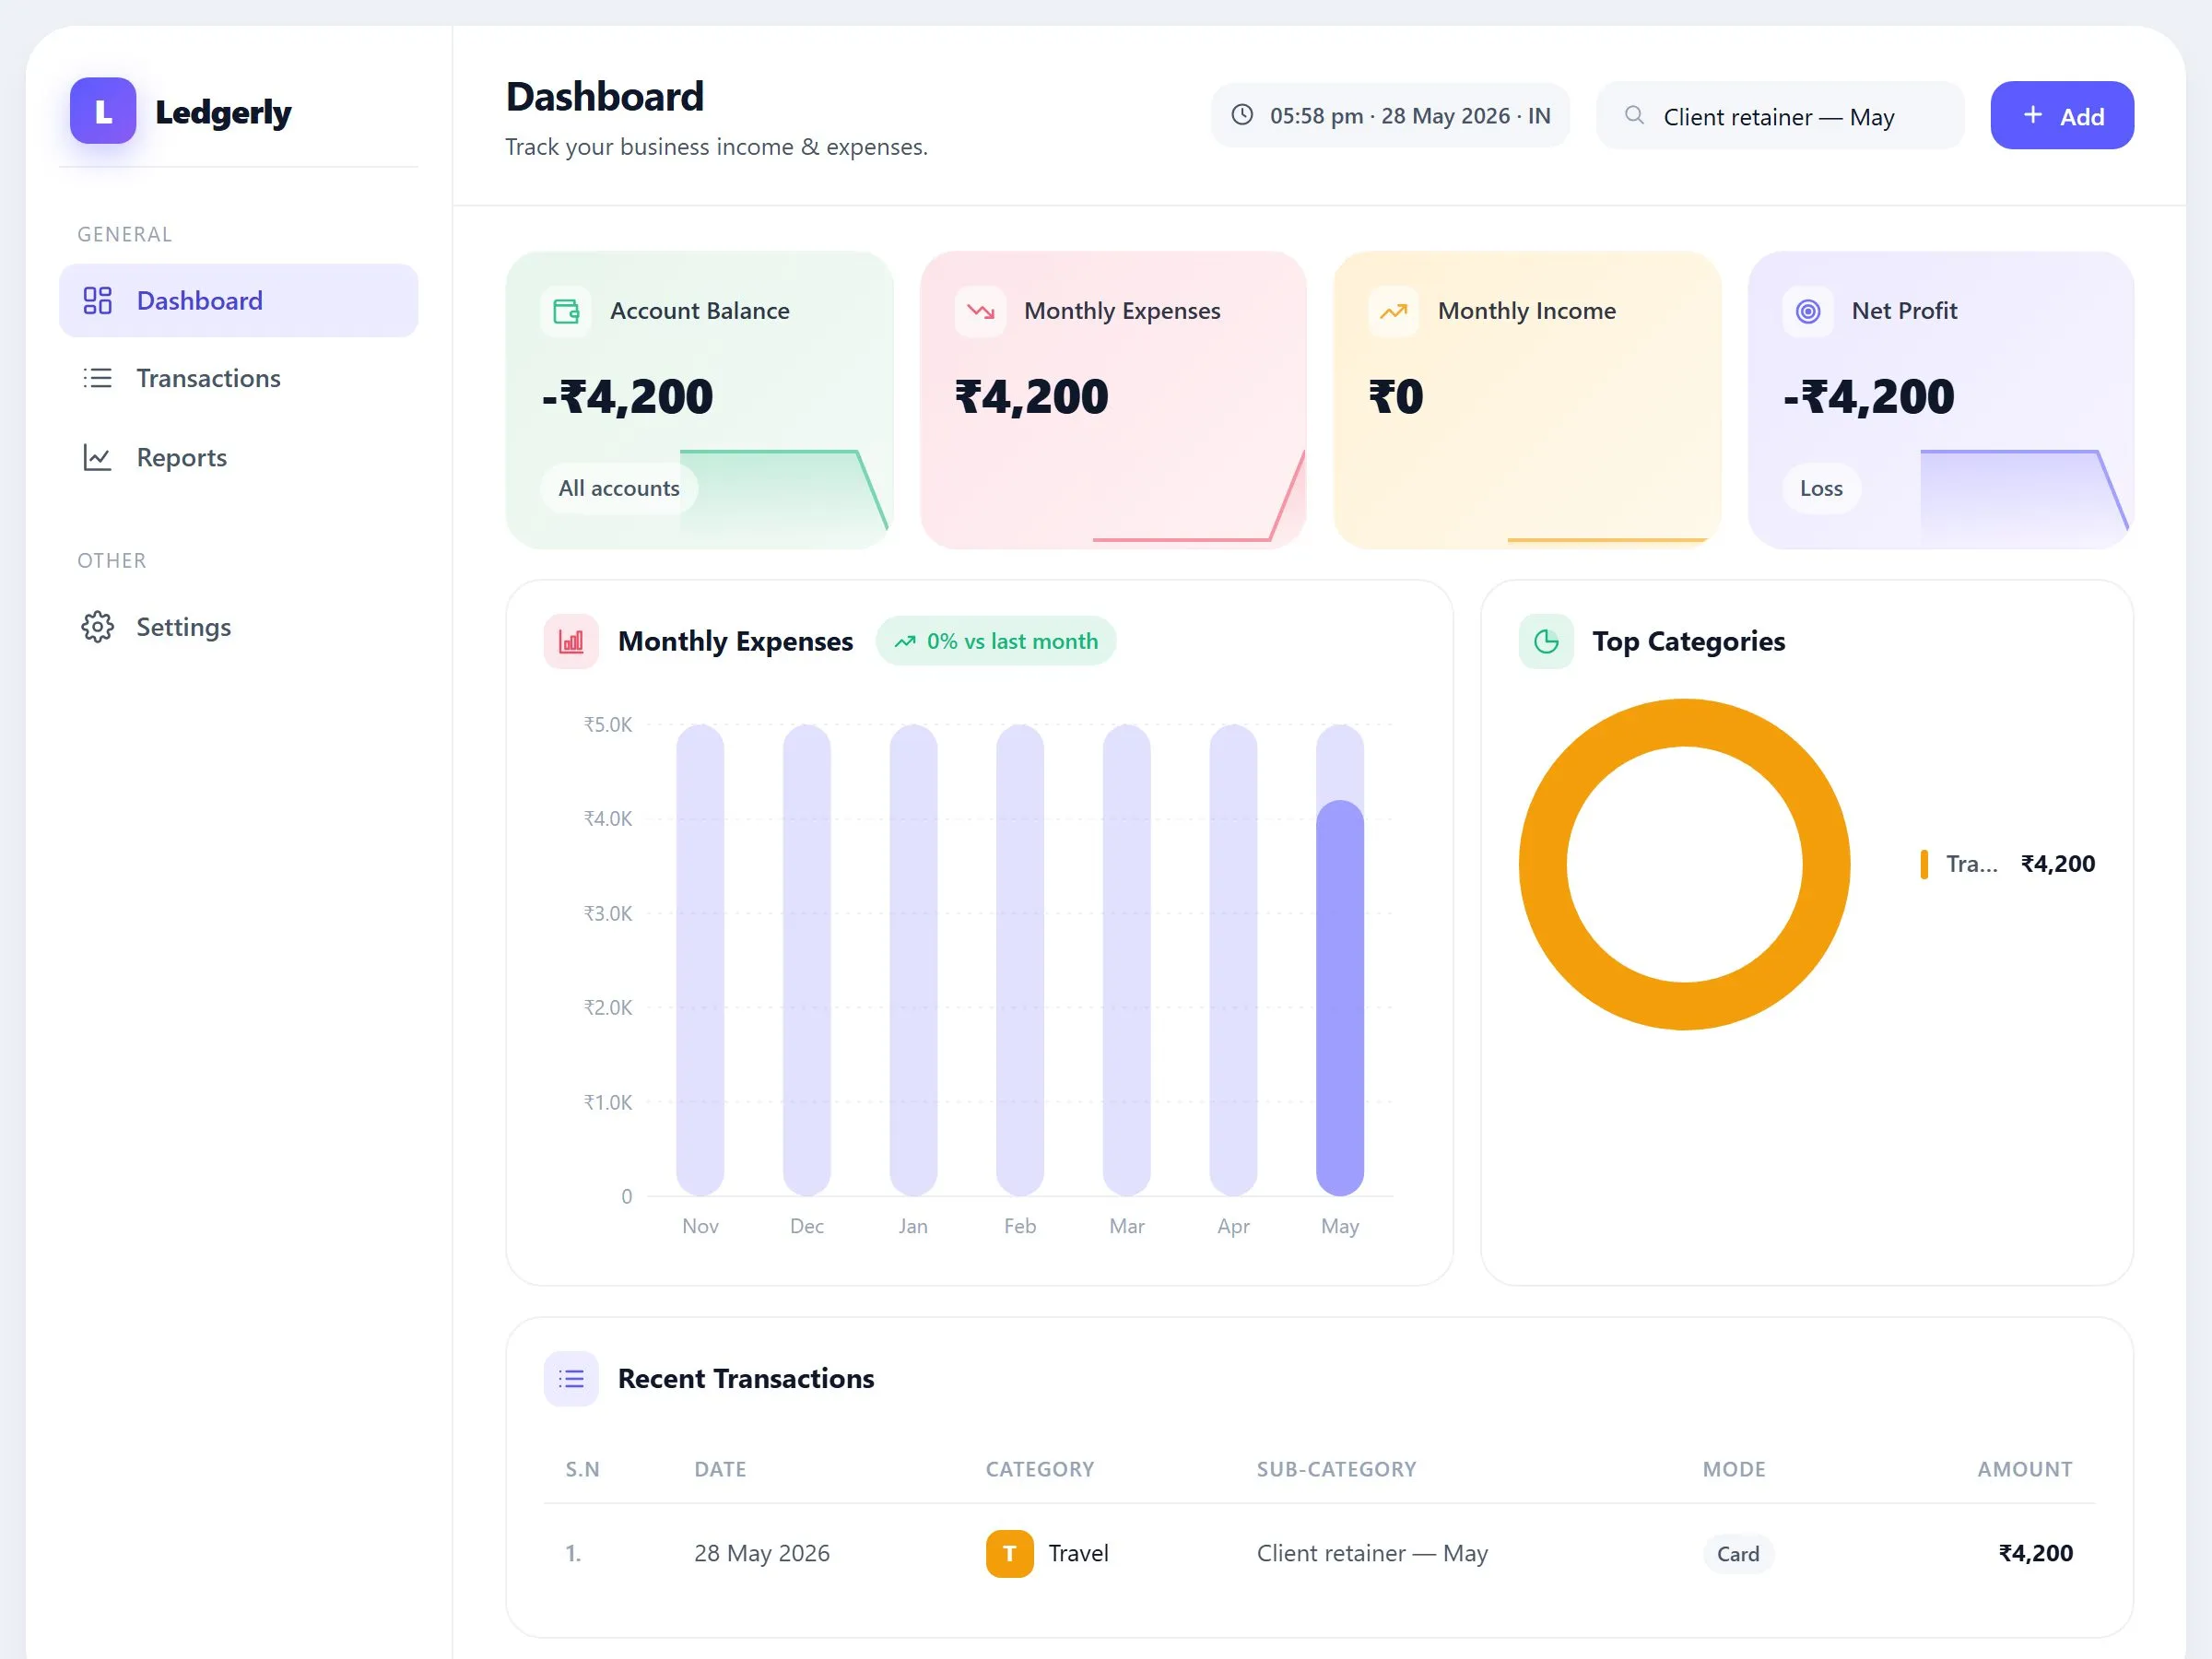Click the Nov bar in expenses chart

(700, 960)
